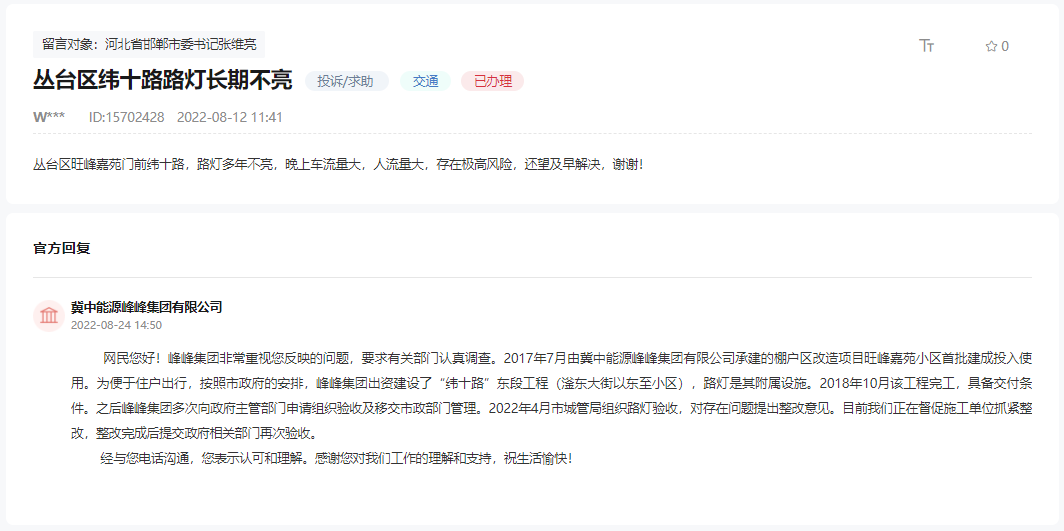Click the post ID:15702428
This screenshot has height=531, width=1064.
(x=127, y=117)
